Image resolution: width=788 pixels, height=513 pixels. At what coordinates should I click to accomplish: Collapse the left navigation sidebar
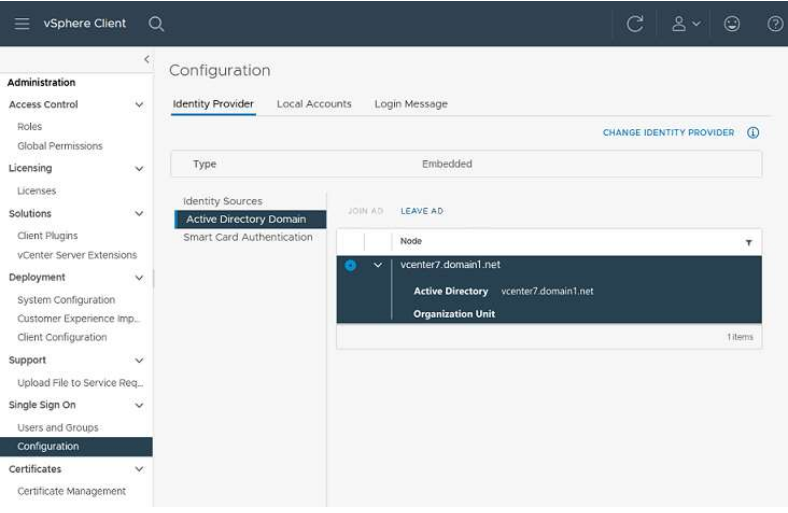coord(146,60)
